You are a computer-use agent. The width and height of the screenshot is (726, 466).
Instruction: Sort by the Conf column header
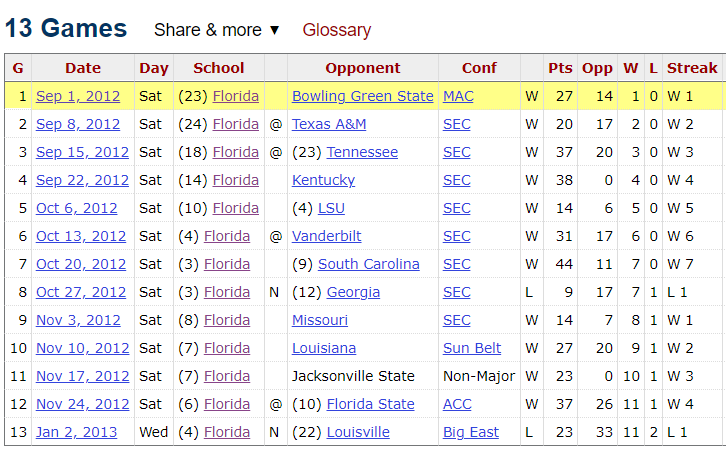479,68
